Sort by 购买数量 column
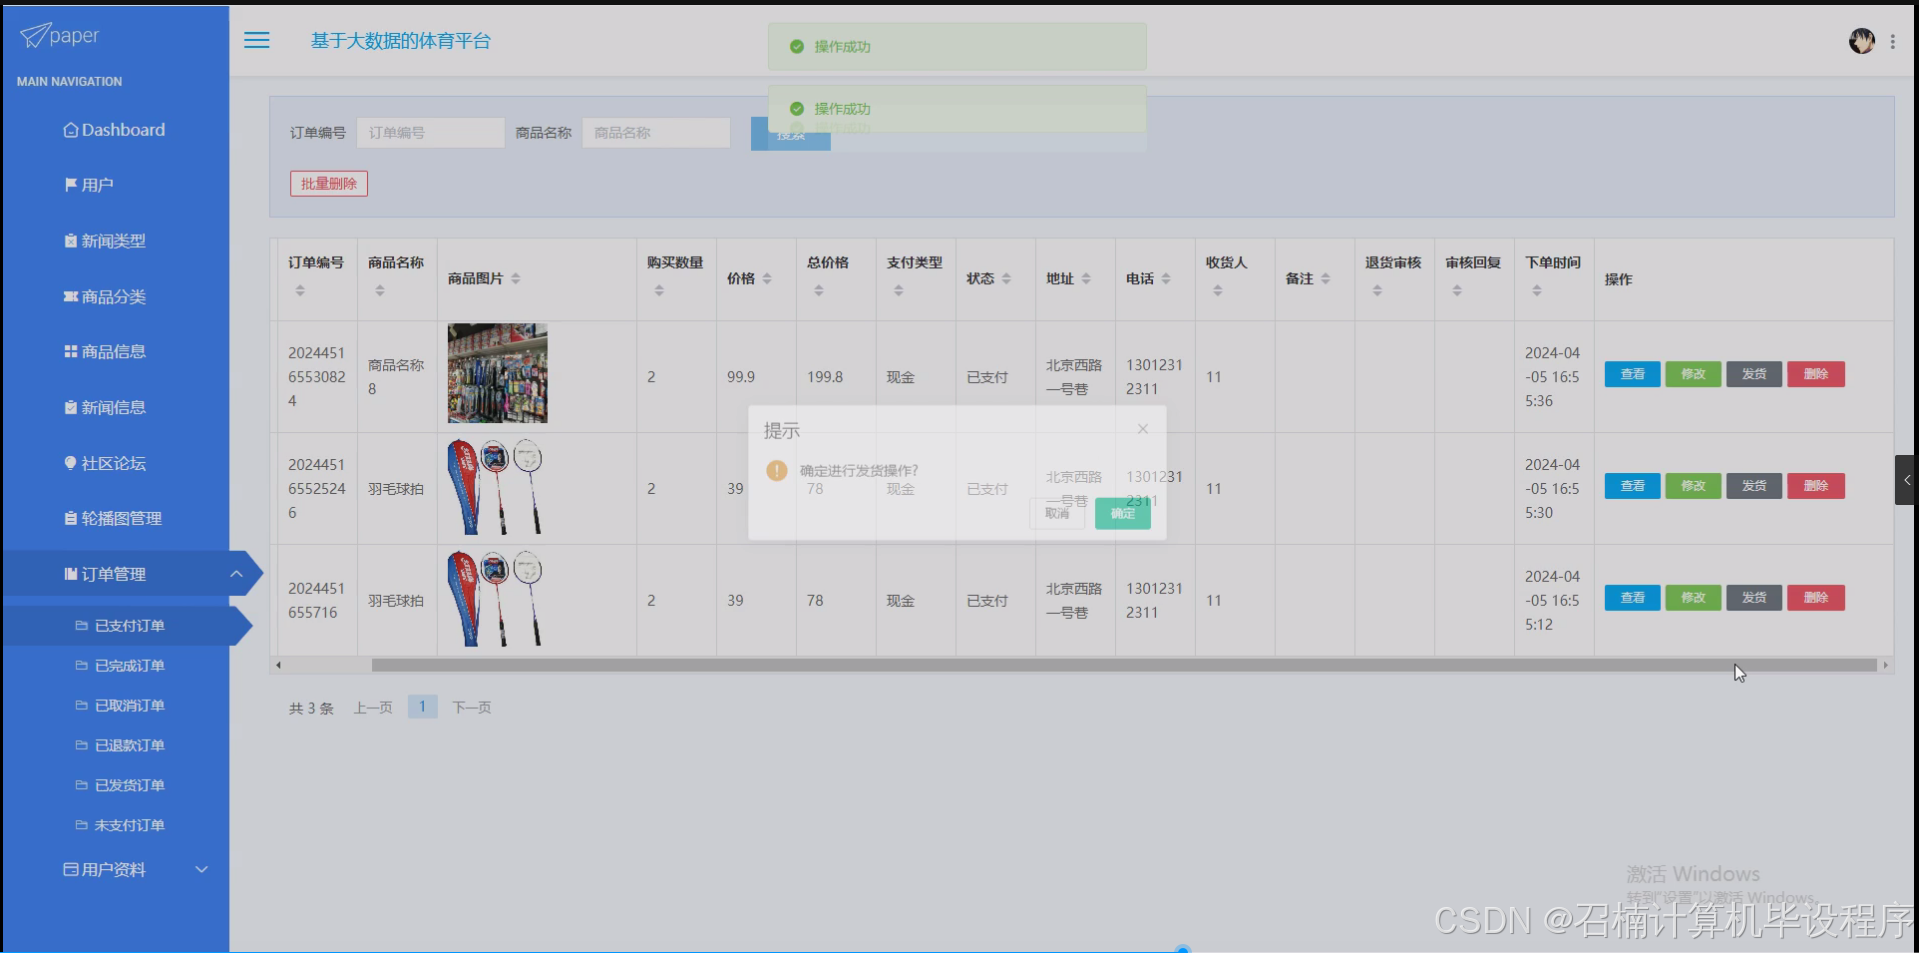Image resolution: width=1919 pixels, height=953 pixels. pos(659,291)
